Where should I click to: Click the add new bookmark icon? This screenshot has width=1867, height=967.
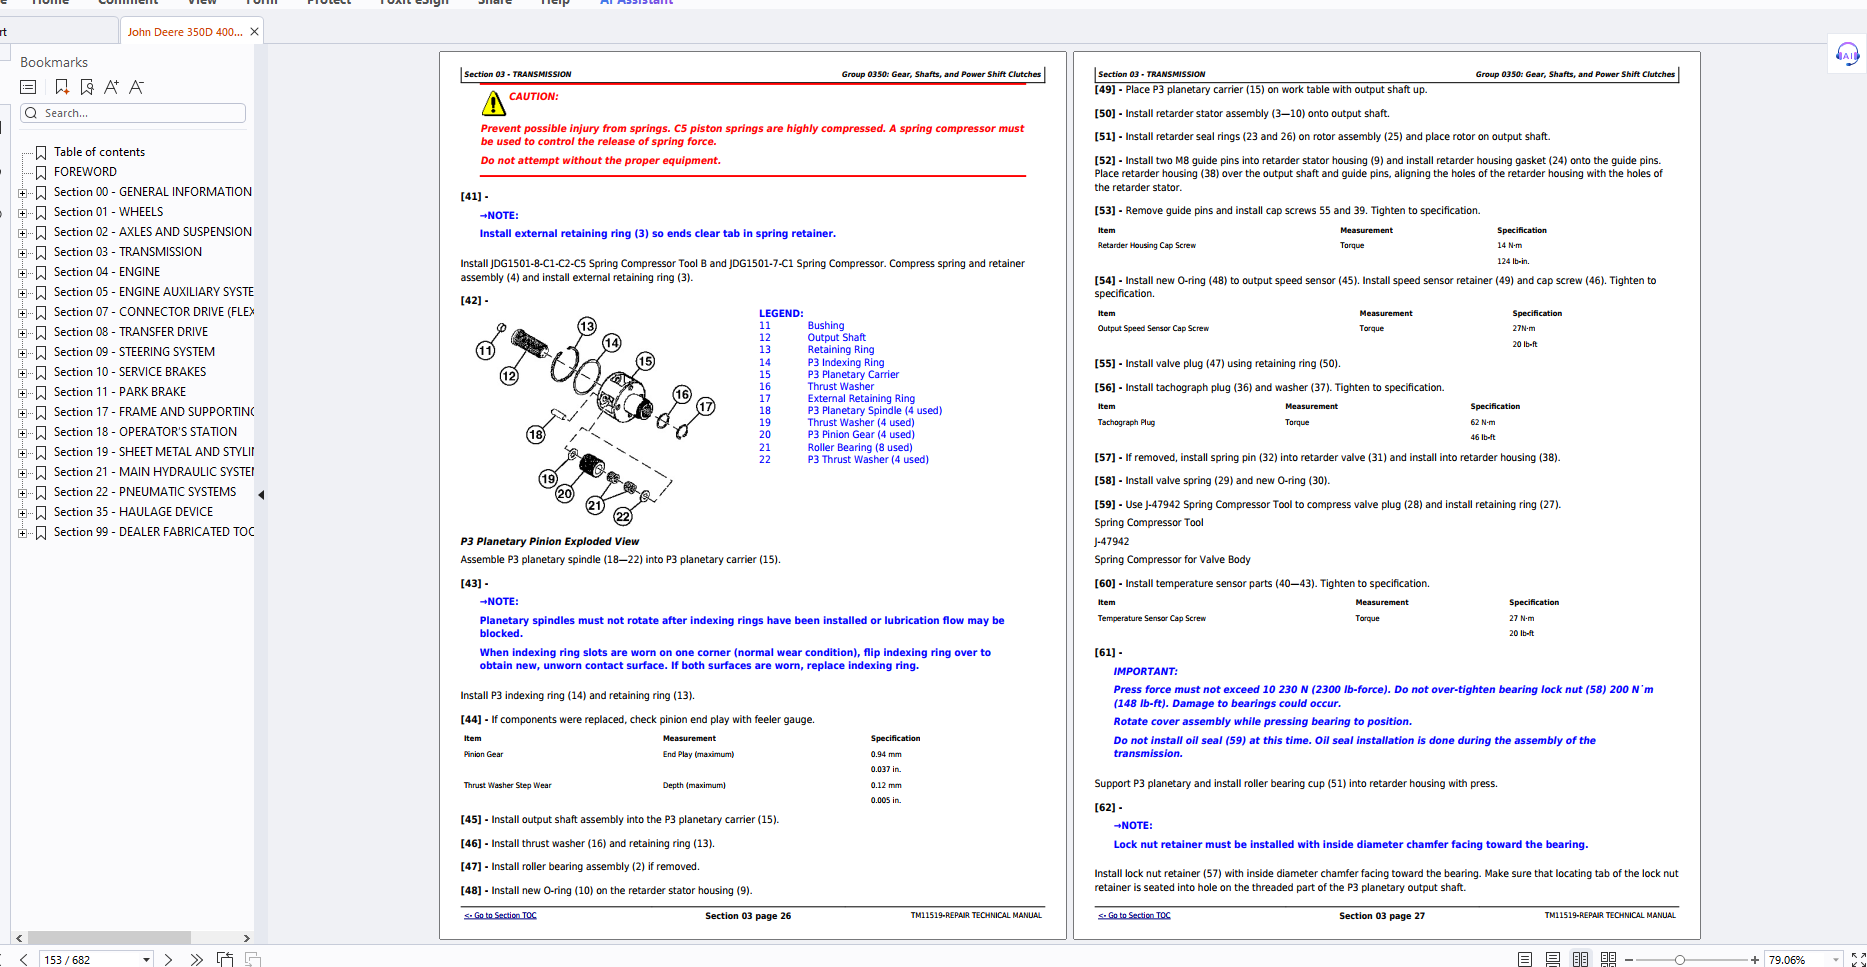[62, 87]
